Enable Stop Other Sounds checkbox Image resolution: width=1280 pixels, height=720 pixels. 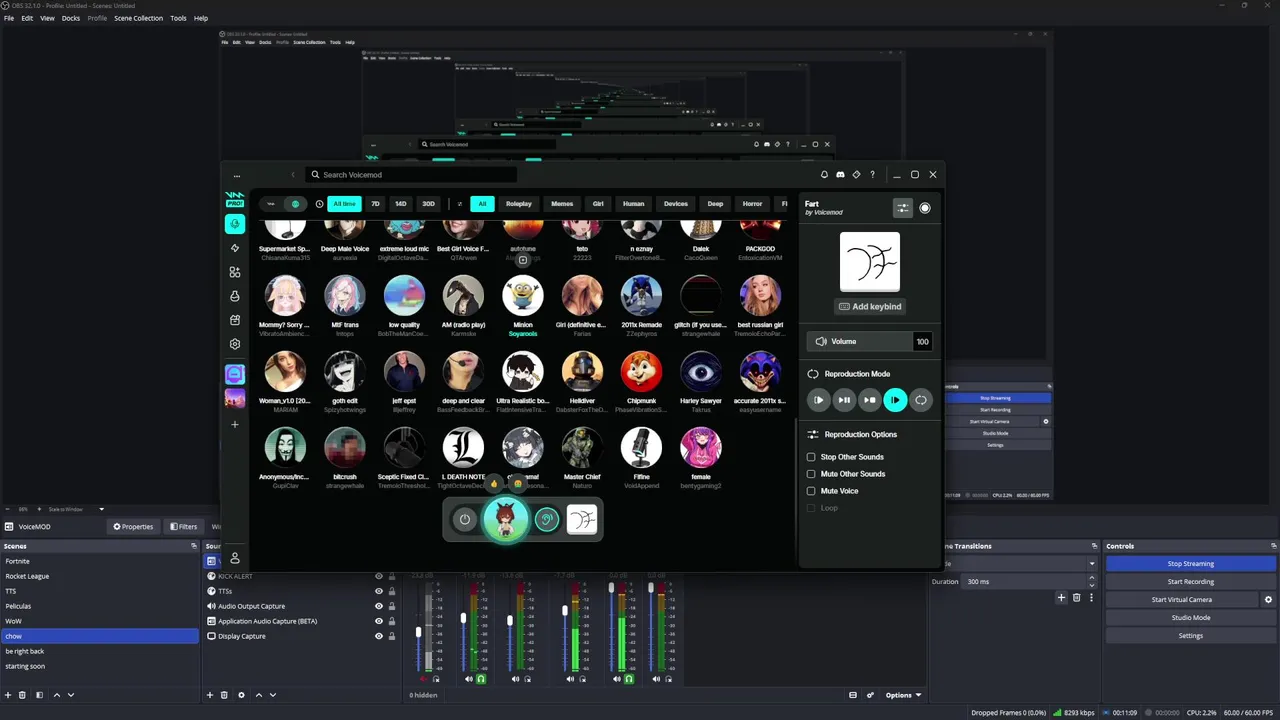tap(811, 457)
